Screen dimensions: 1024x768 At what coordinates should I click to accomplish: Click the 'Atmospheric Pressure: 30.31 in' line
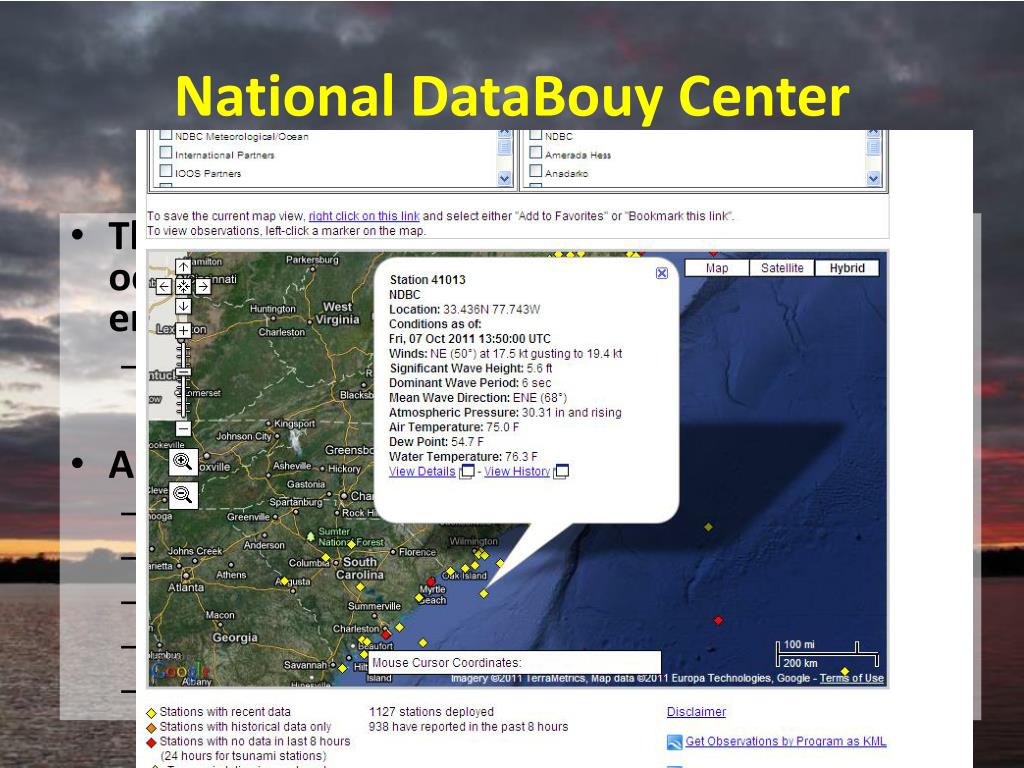tap(505, 413)
